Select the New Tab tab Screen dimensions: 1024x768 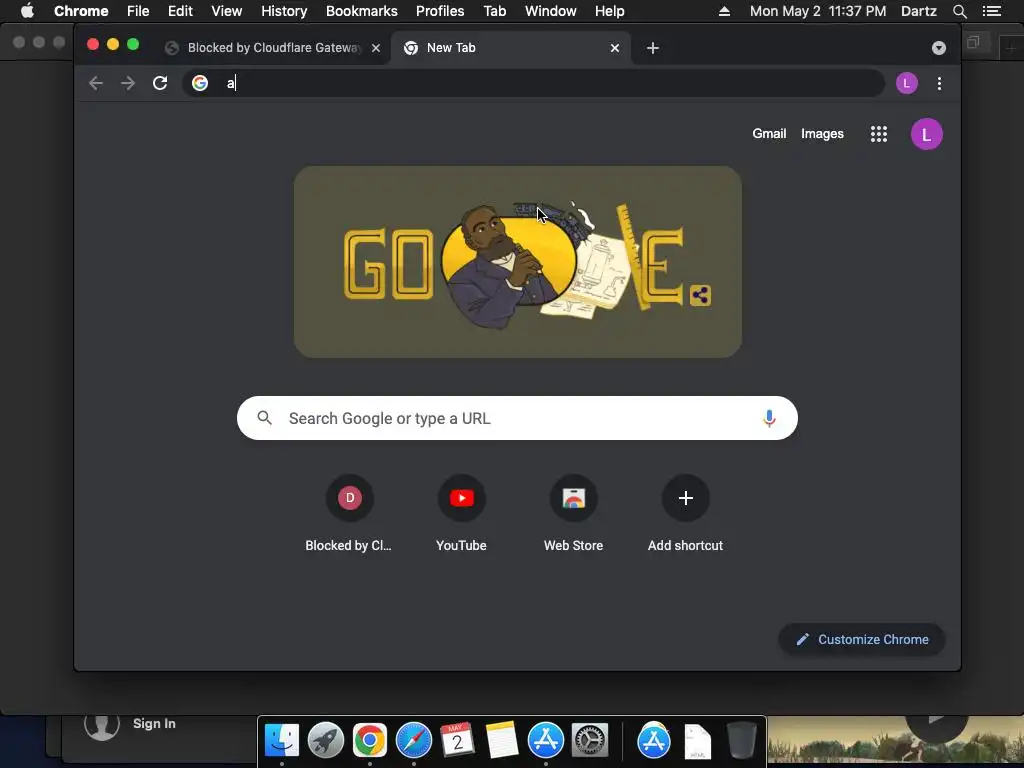[x=511, y=48]
